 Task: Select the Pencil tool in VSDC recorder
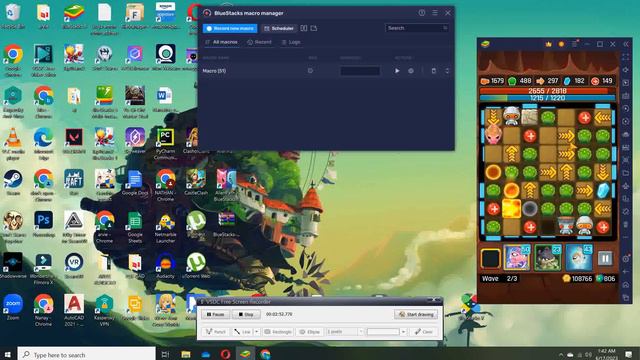pos(216,332)
